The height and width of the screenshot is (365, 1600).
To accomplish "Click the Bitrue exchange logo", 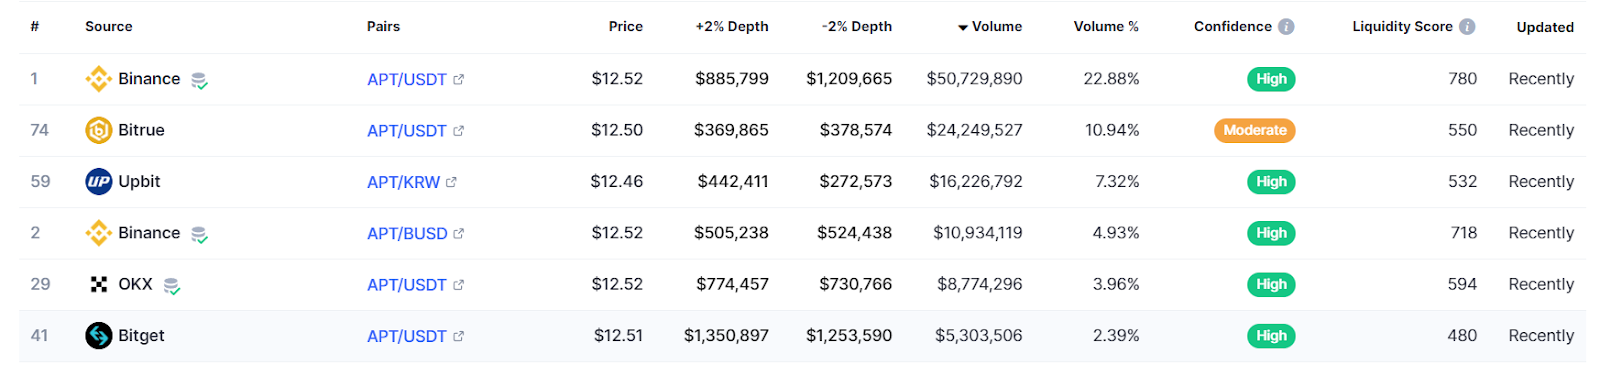I will point(98,130).
